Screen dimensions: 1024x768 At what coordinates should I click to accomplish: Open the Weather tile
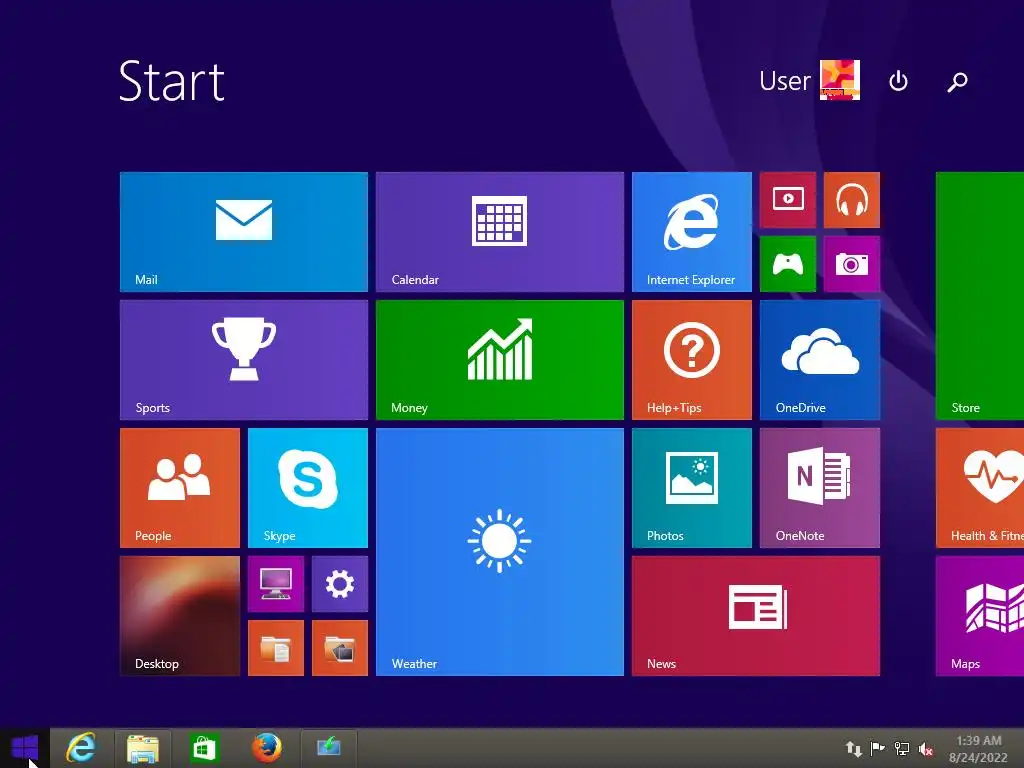[x=500, y=552]
